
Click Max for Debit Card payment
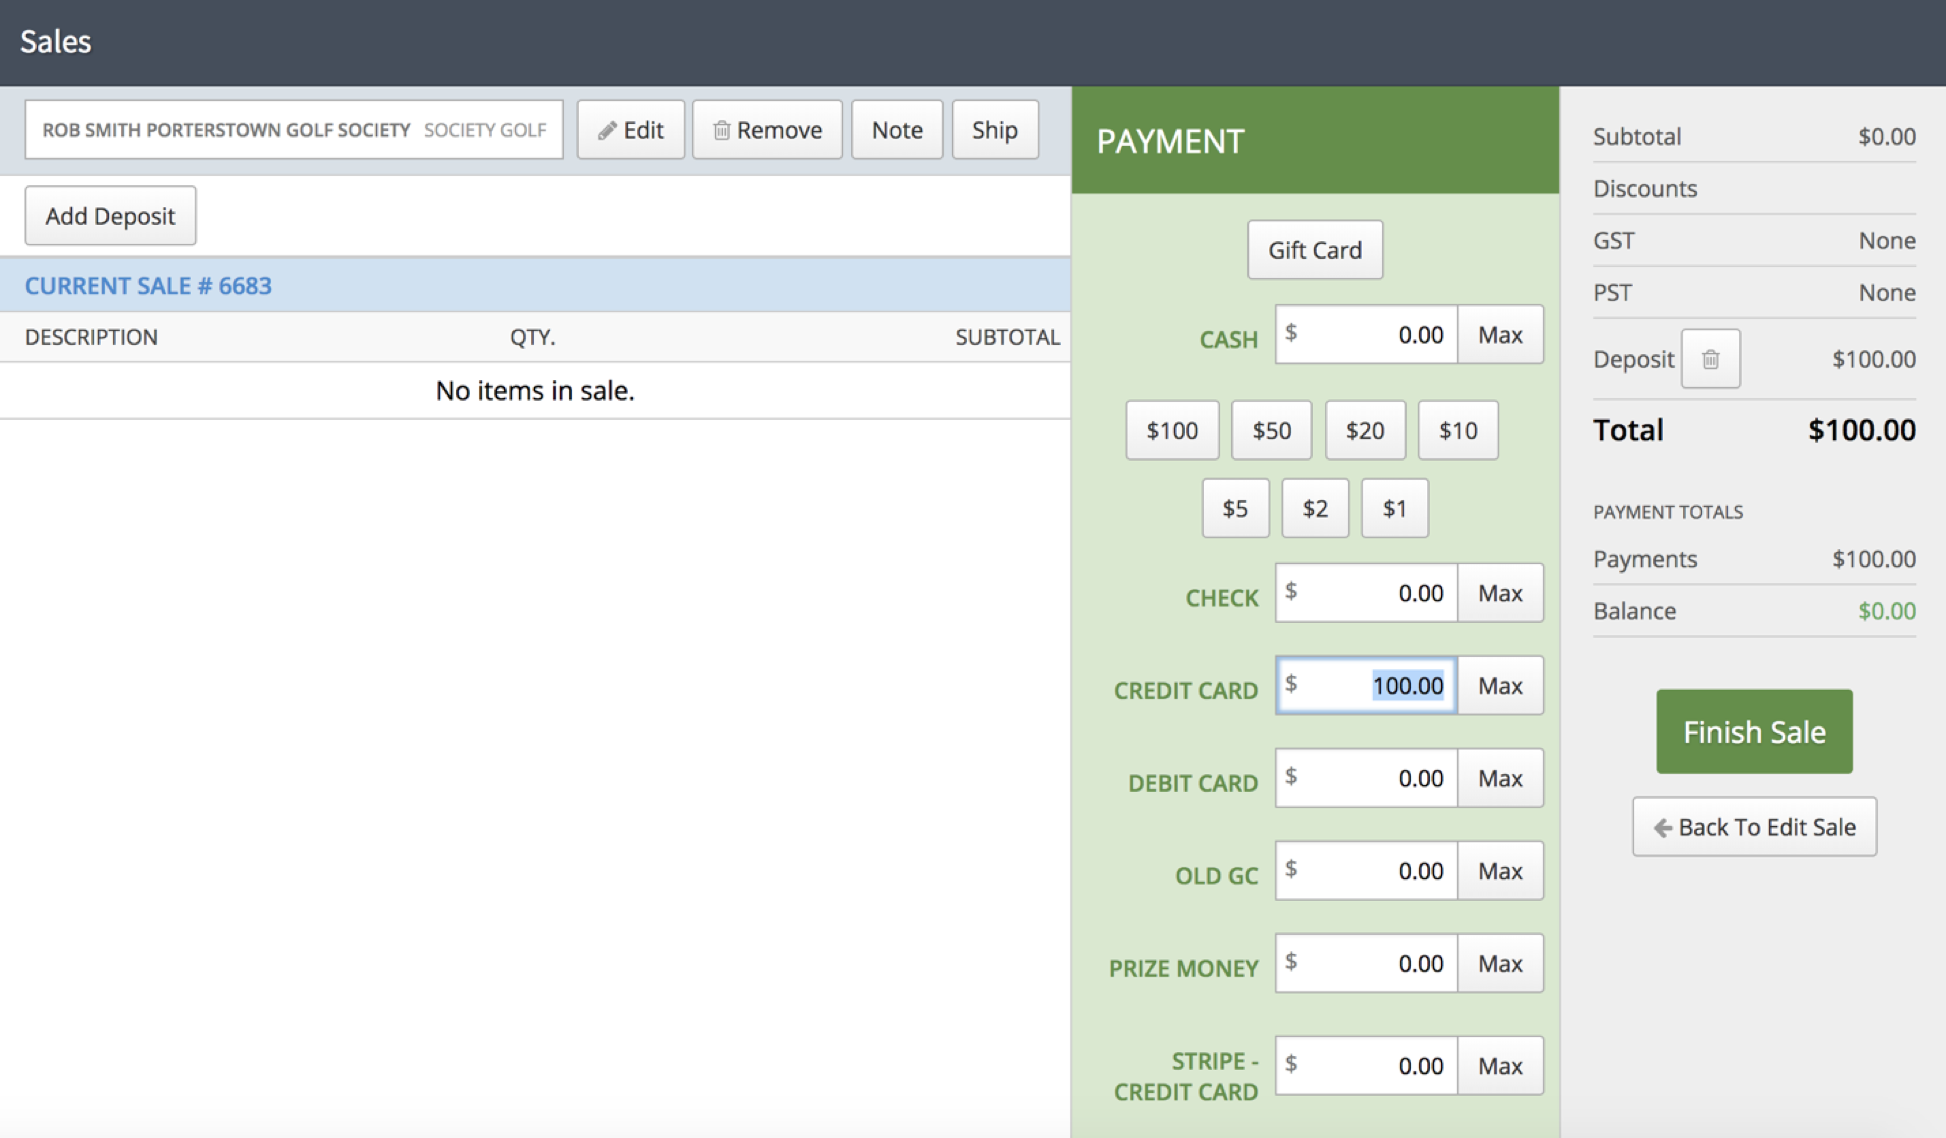(x=1500, y=778)
